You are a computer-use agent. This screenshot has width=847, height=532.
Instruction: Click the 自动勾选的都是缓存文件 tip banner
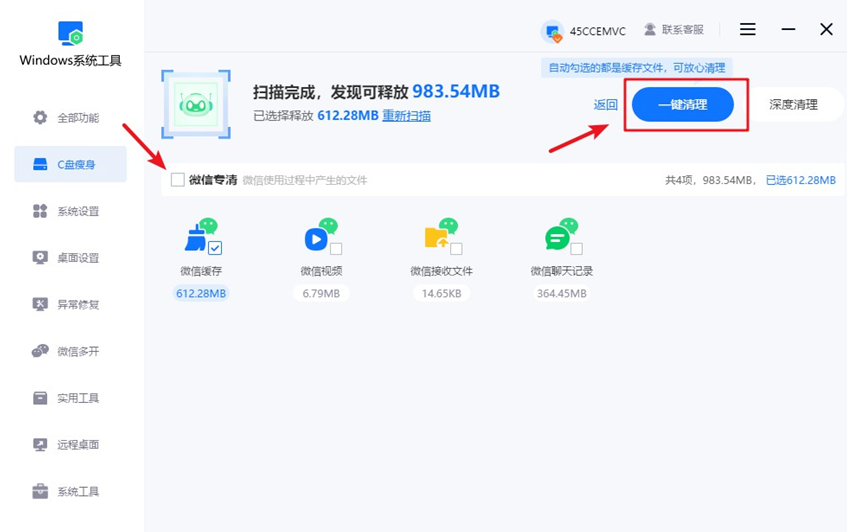[637, 68]
